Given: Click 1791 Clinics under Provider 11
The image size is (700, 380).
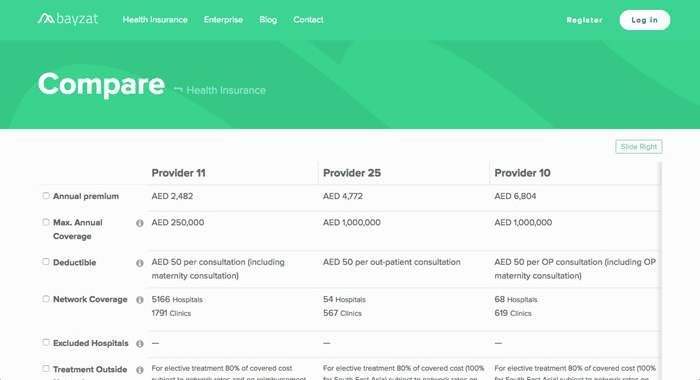Looking at the screenshot, I should click(x=171, y=313).
